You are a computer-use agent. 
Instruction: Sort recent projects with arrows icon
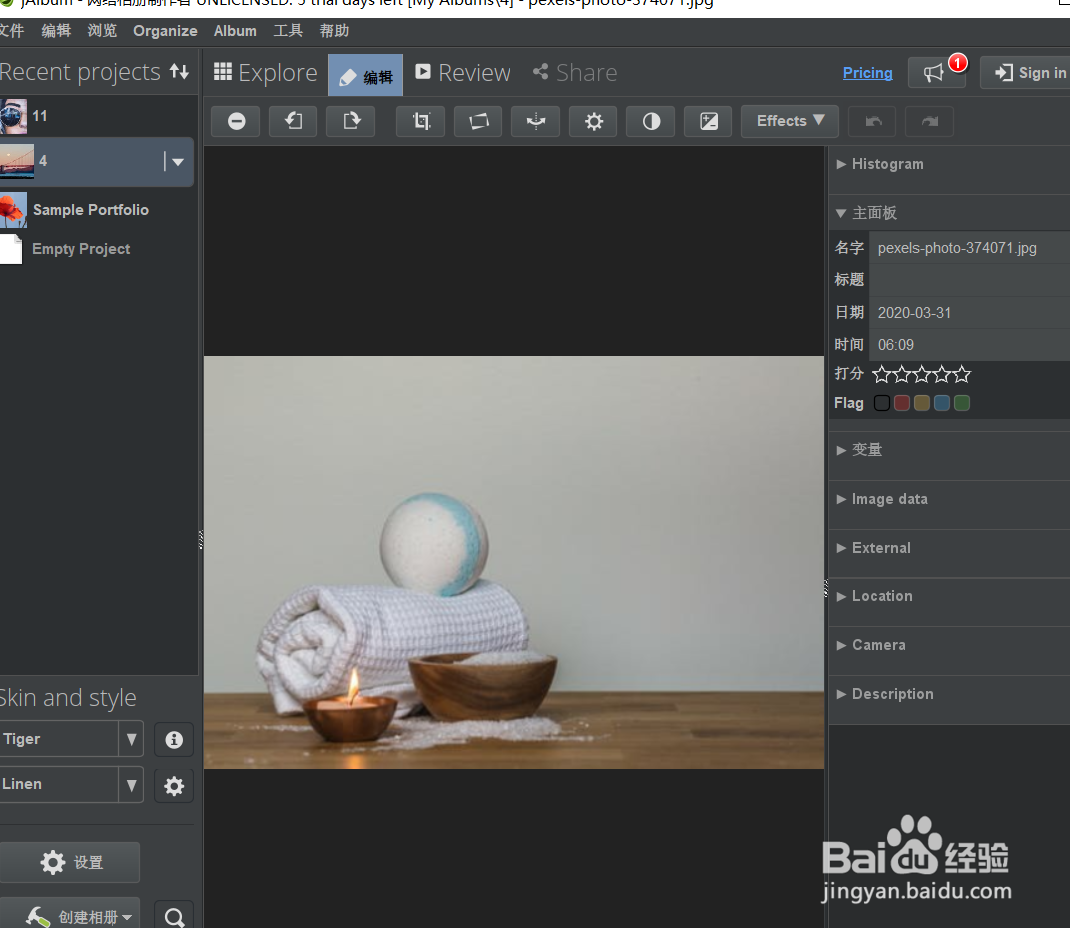click(179, 71)
